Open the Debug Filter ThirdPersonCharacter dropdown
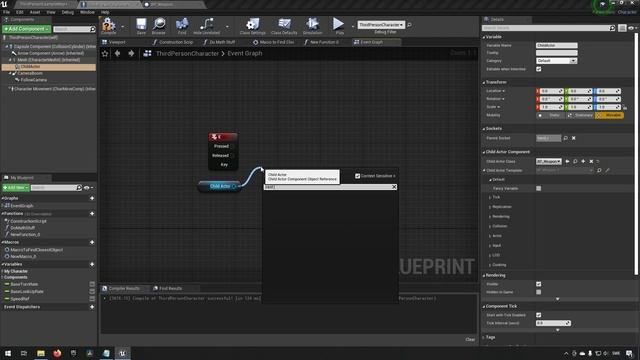The width and height of the screenshot is (640, 360). point(381,25)
